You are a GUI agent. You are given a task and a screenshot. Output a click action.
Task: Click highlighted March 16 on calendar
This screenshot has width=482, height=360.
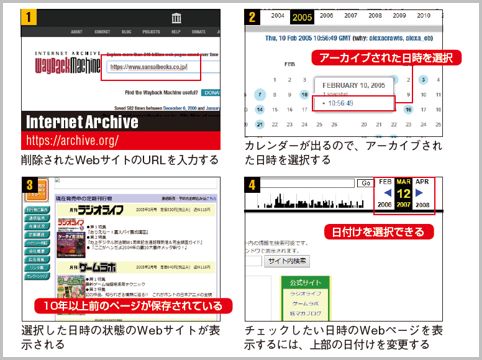click(x=408, y=110)
